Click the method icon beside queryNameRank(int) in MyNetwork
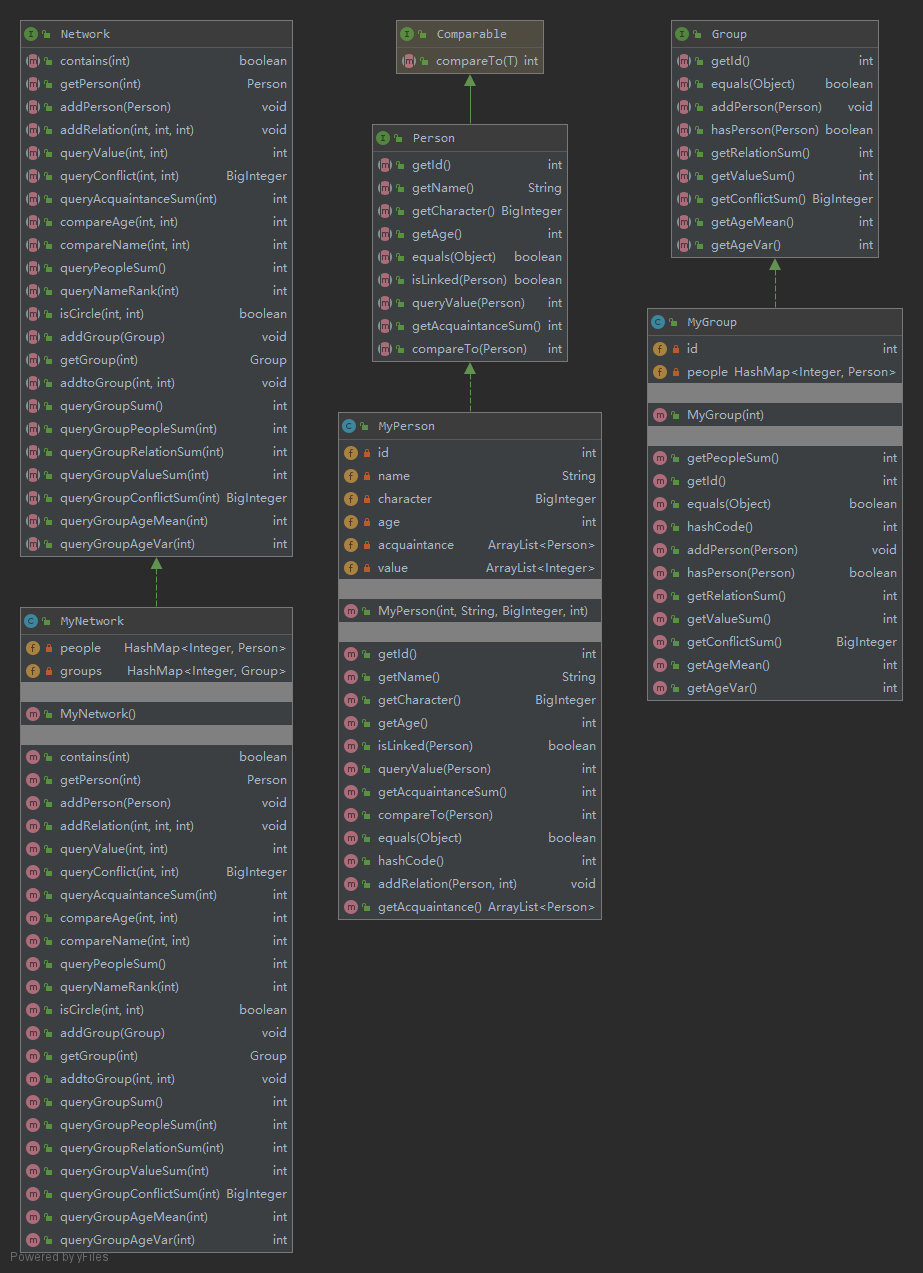This screenshot has width=923, height=1273. point(32,987)
